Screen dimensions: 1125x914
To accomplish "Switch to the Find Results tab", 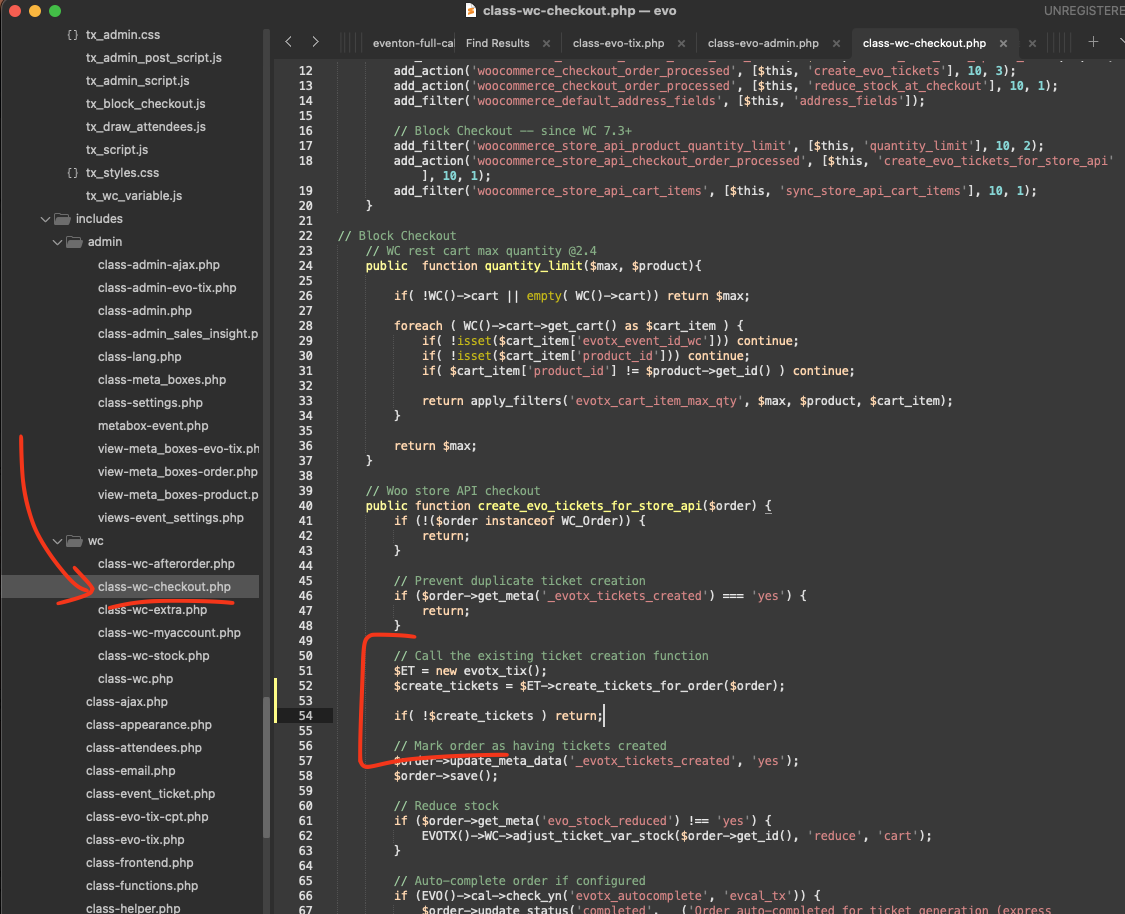I will coord(497,43).
